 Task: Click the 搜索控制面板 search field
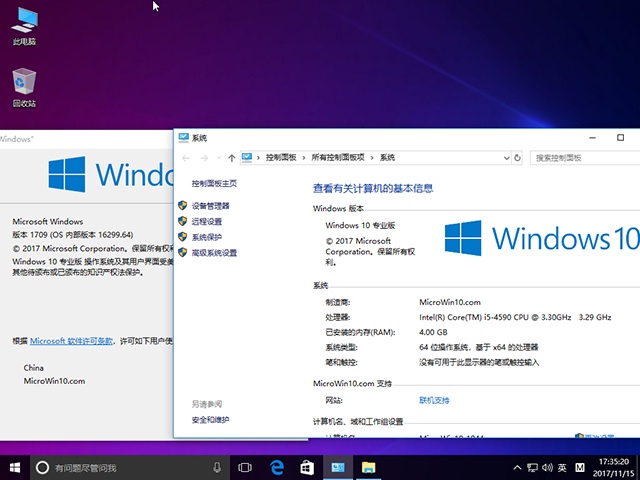pos(584,158)
